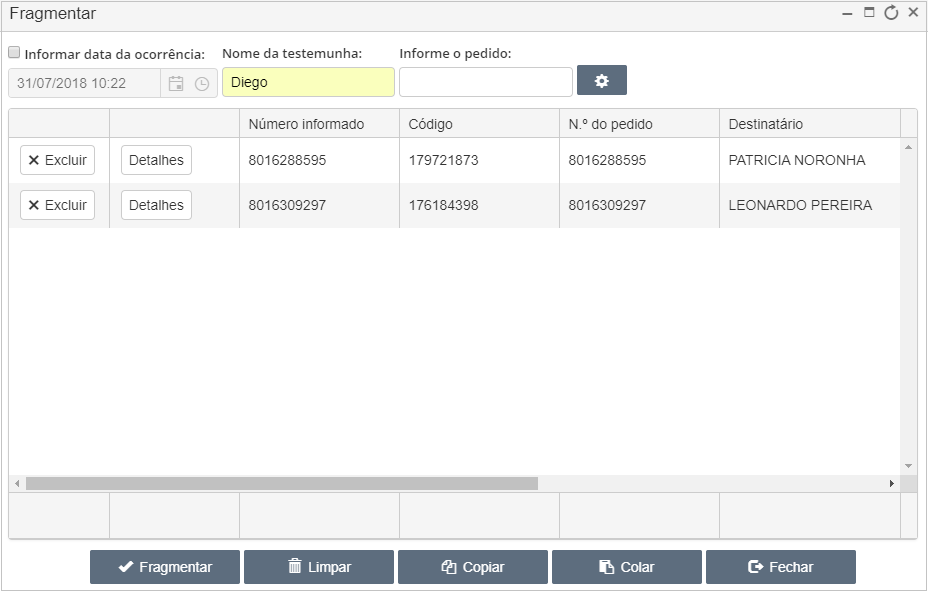Select PATRICIA NORONHA recipient cell
This screenshot has width=928, height=595.
click(x=810, y=160)
